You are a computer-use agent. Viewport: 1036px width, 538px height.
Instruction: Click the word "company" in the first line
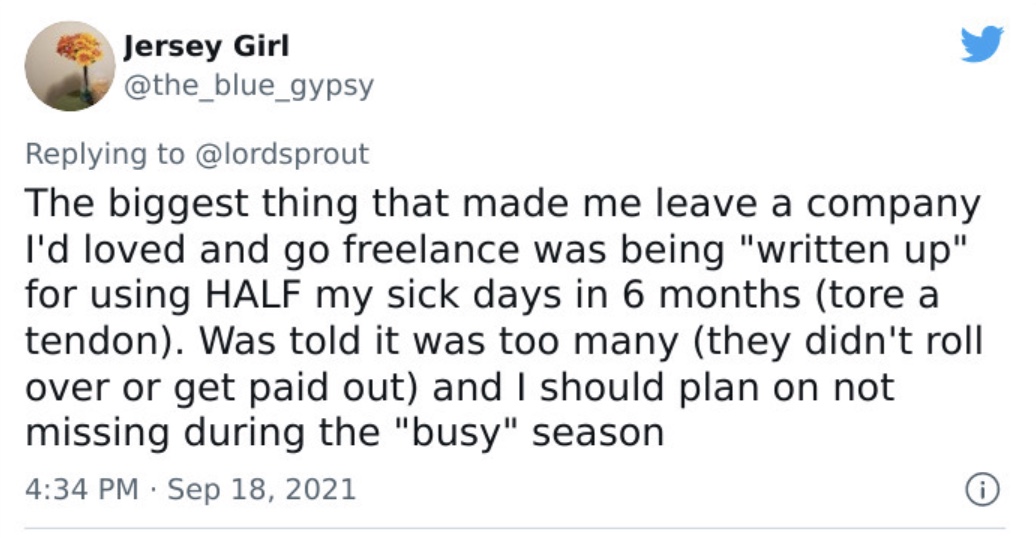893,206
